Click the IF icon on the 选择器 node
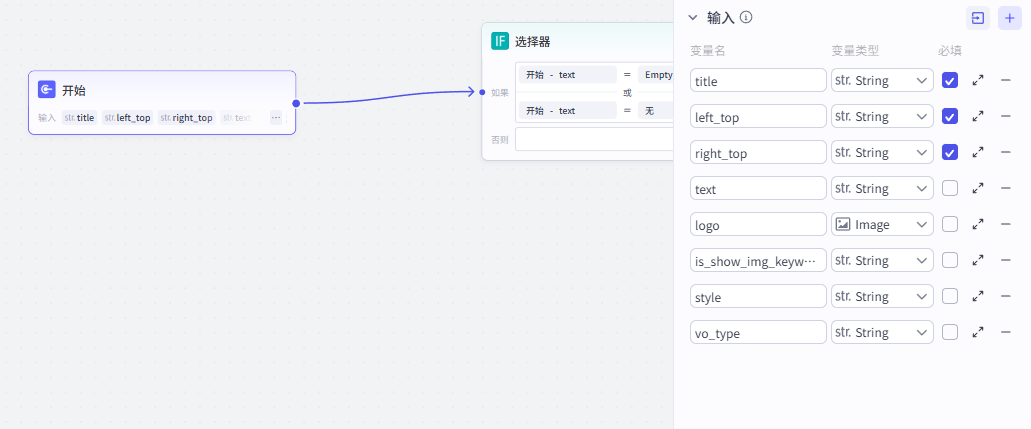This screenshot has width=1031, height=429. click(x=500, y=41)
